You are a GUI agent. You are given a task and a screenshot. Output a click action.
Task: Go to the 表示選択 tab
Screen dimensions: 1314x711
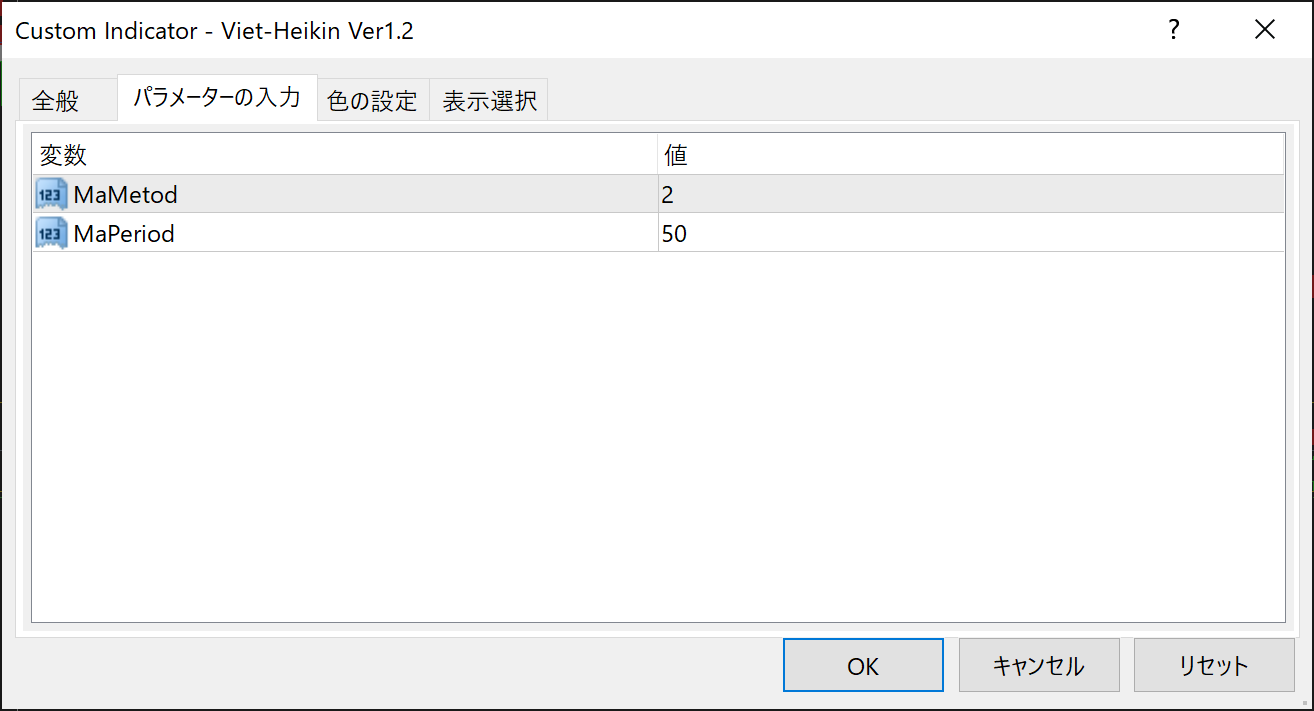click(x=489, y=101)
